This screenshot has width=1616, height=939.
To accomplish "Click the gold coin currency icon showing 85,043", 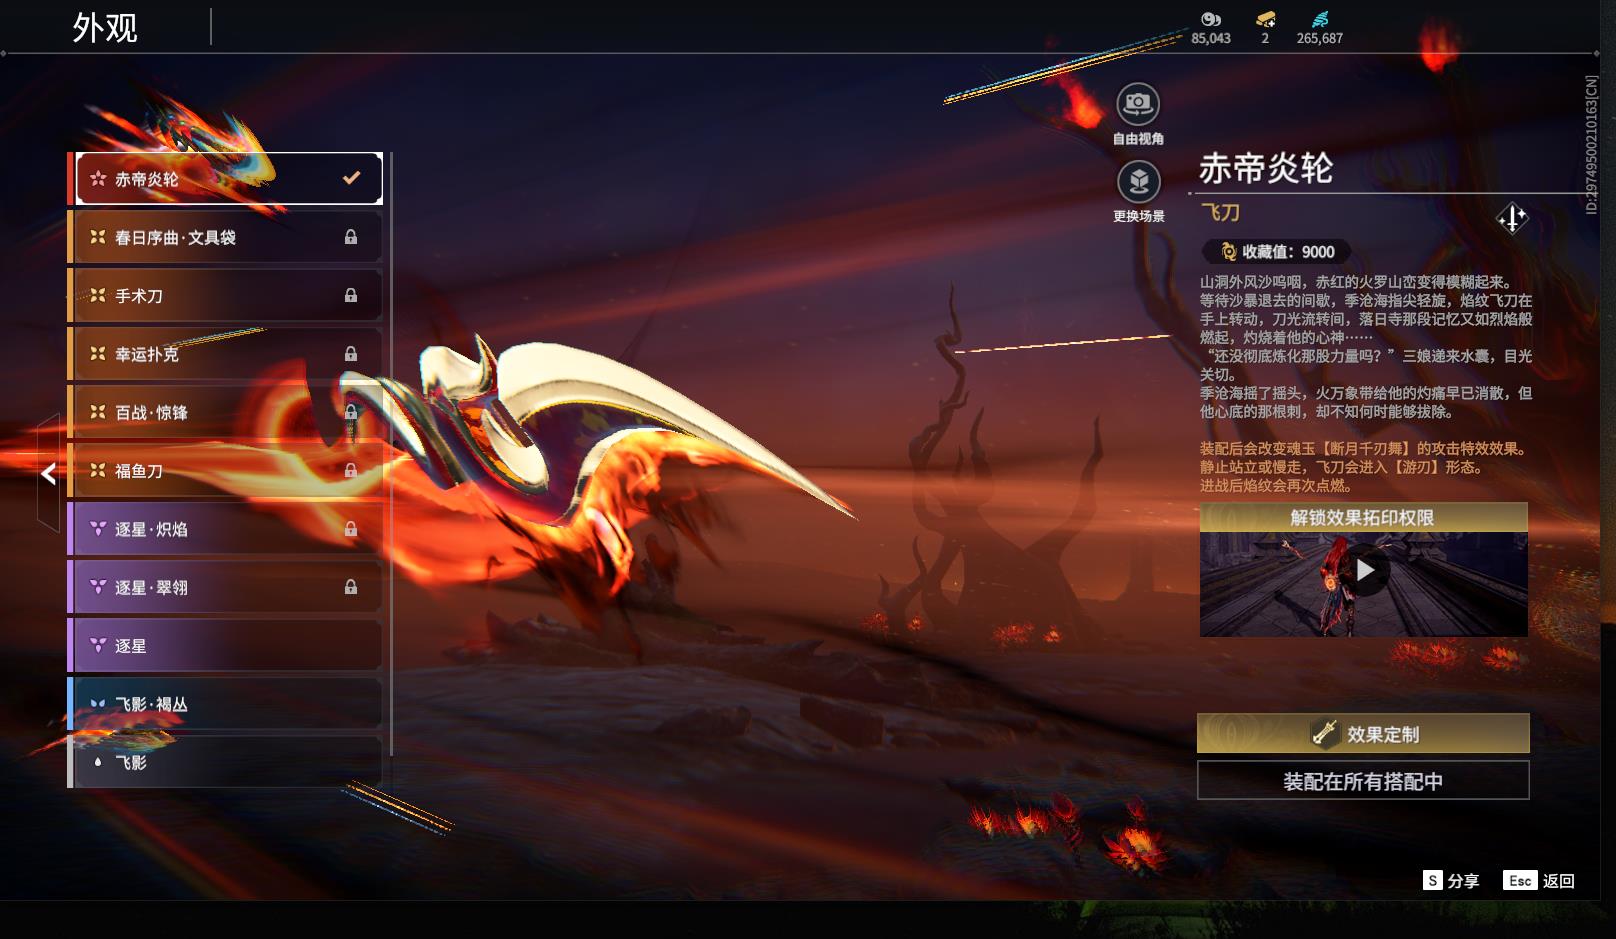I will tap(1210, 17).
